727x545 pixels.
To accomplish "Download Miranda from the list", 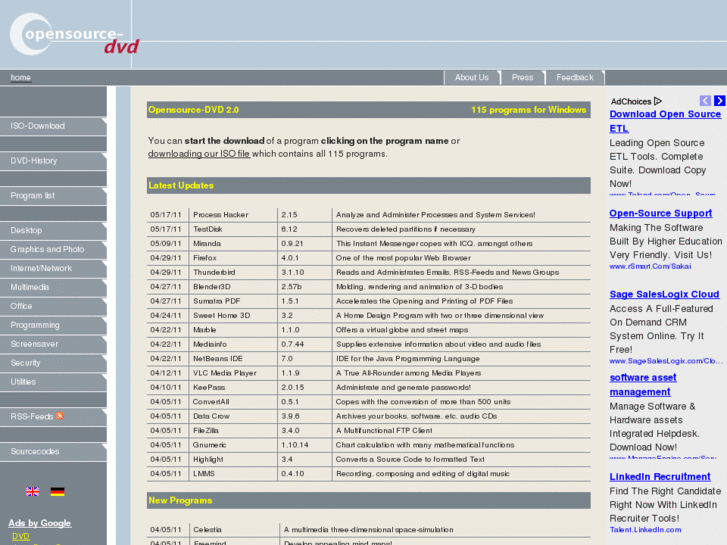I will 207,244.
